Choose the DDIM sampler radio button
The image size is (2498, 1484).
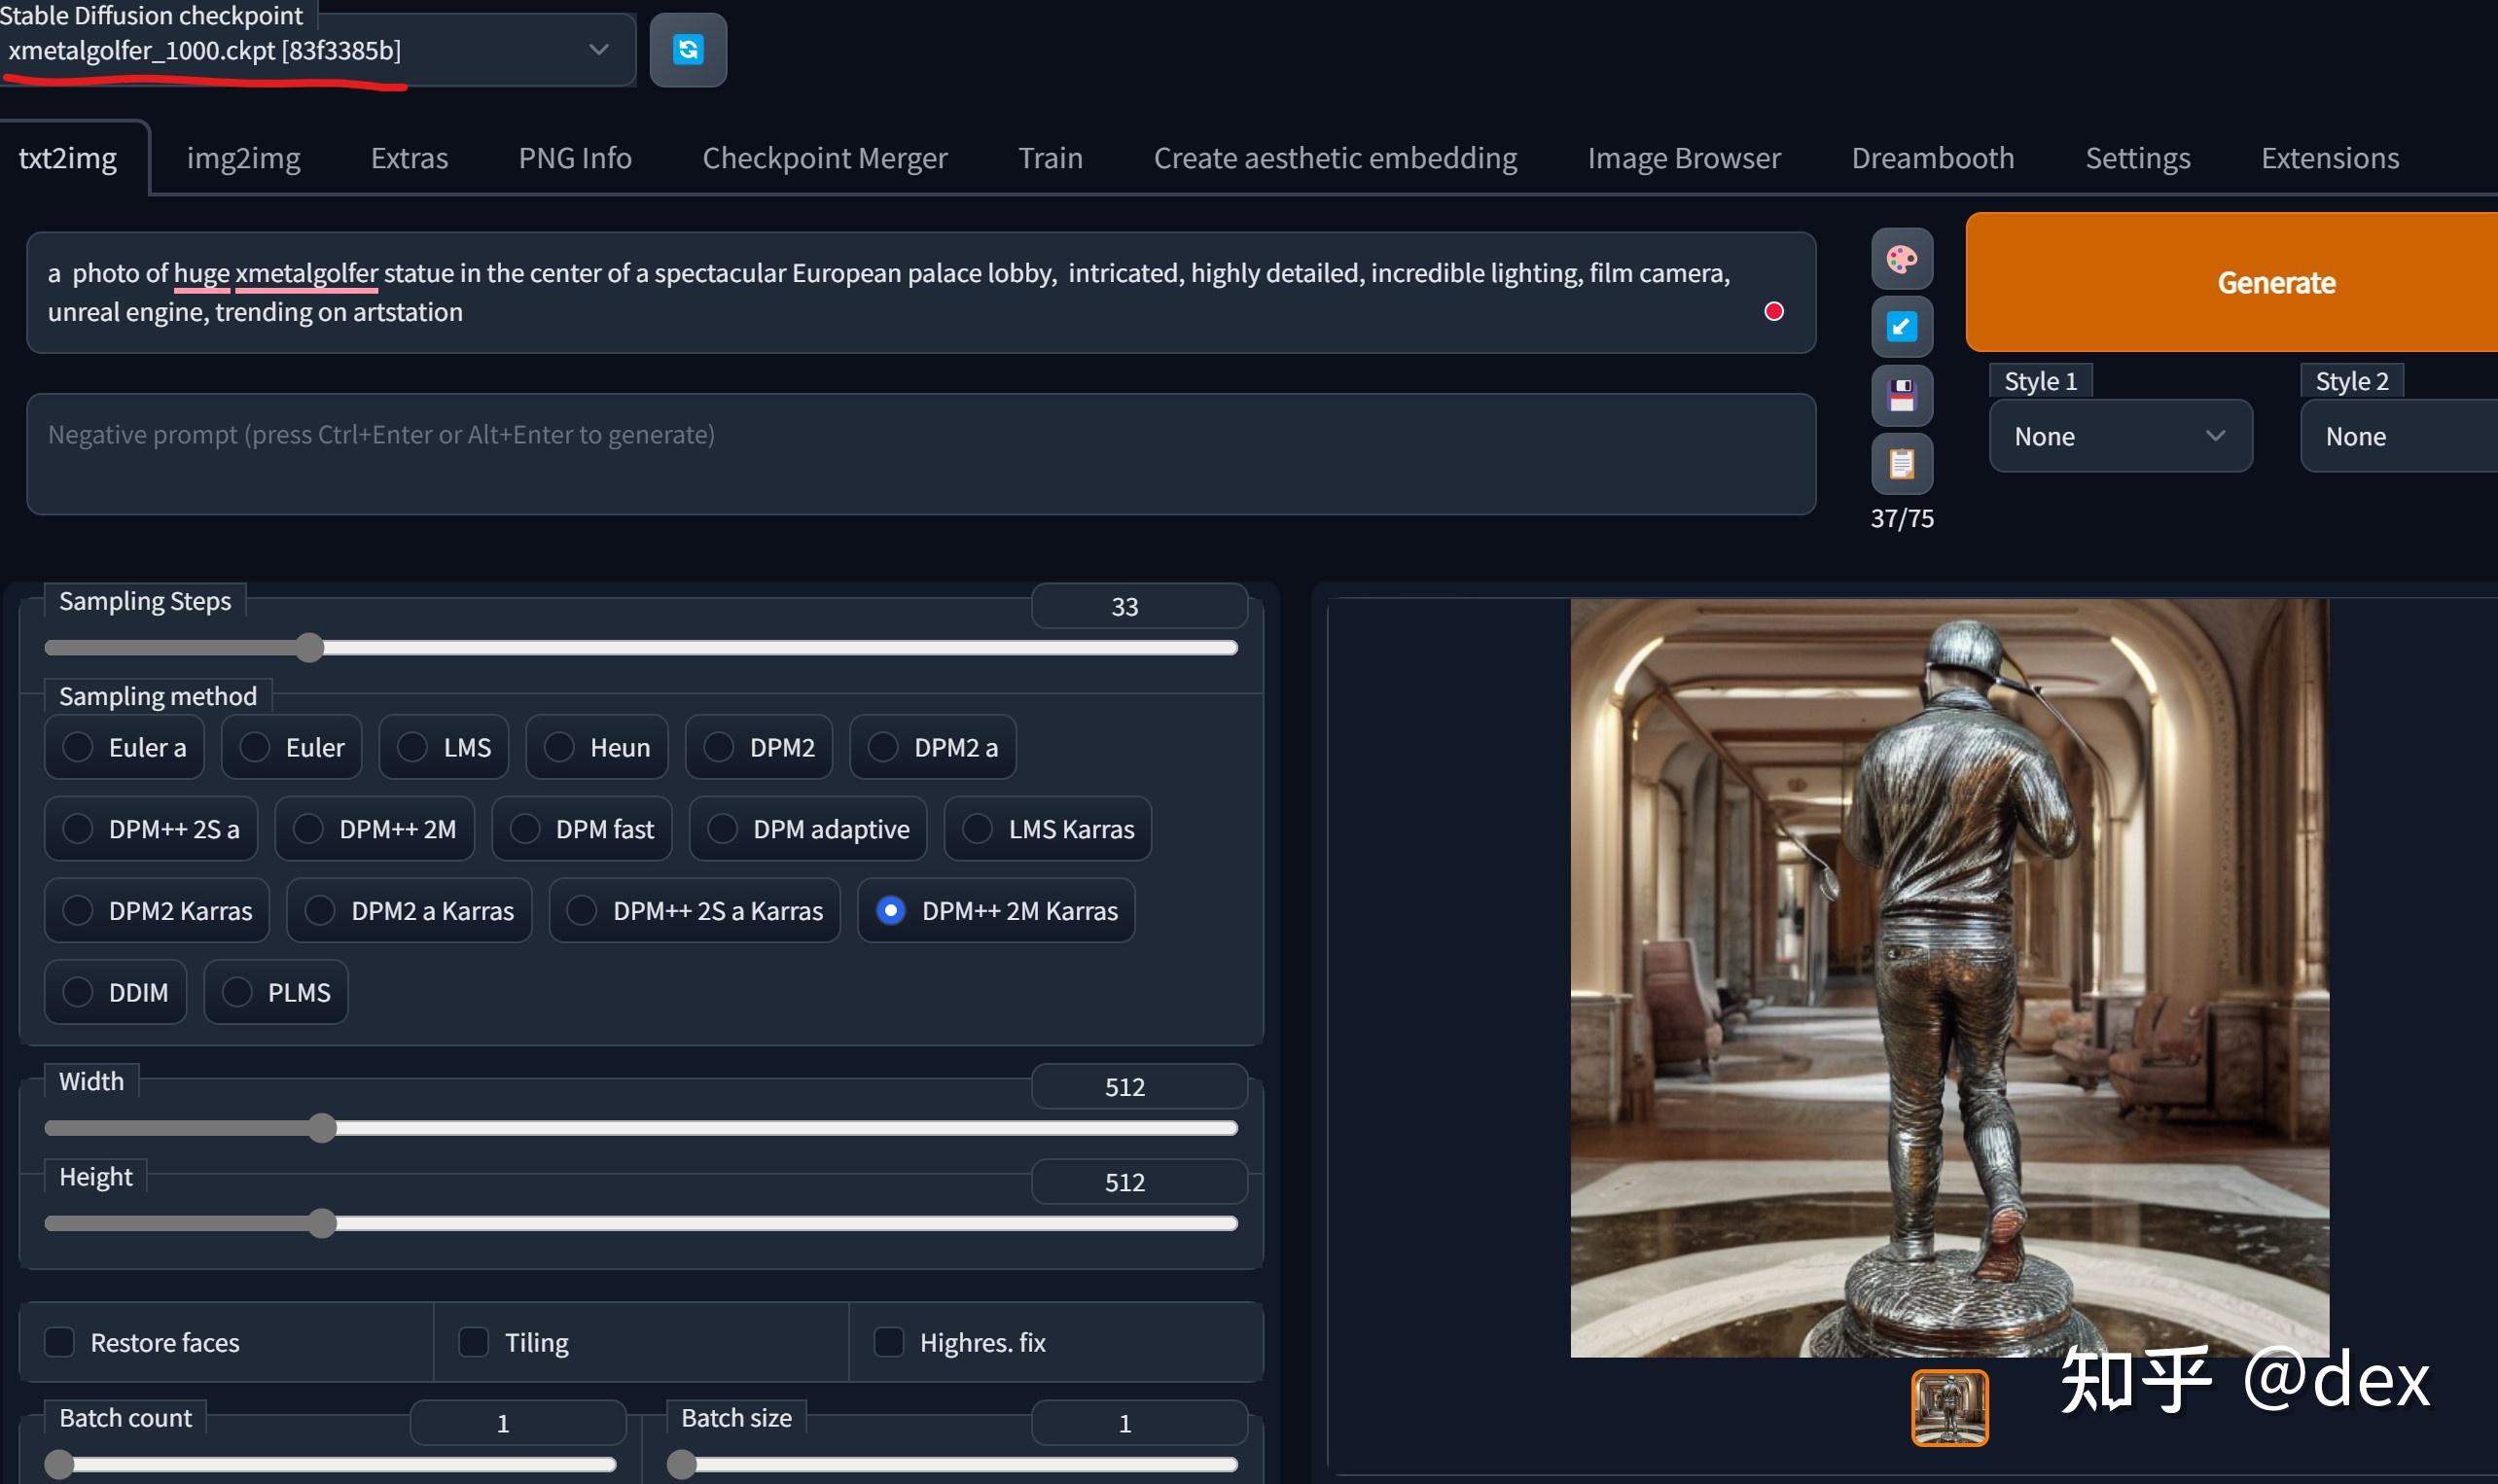(78, 992)
